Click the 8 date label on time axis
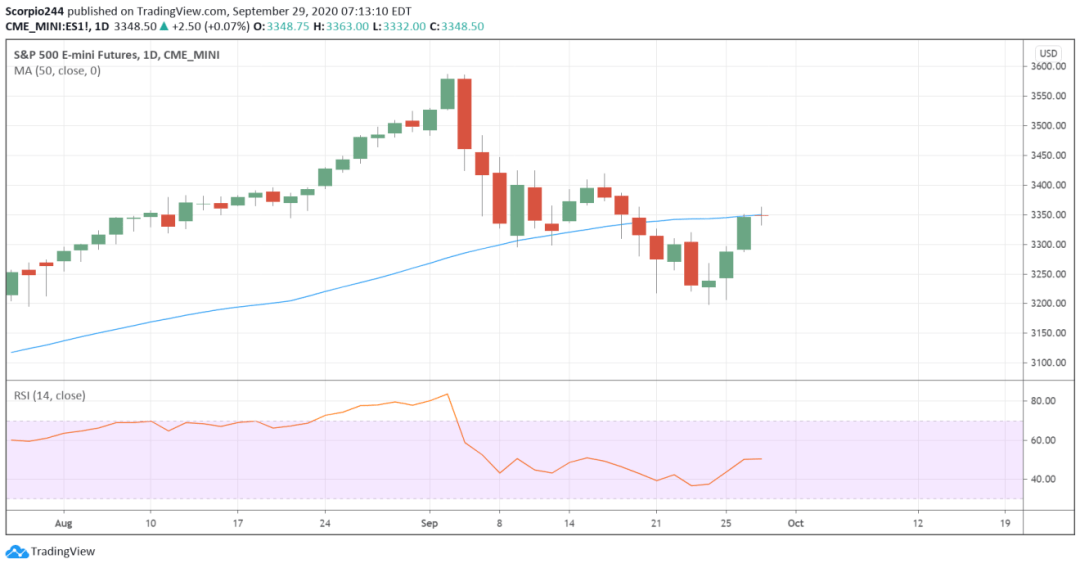The height and width of the screenshot is (568, 1080). 499,523
